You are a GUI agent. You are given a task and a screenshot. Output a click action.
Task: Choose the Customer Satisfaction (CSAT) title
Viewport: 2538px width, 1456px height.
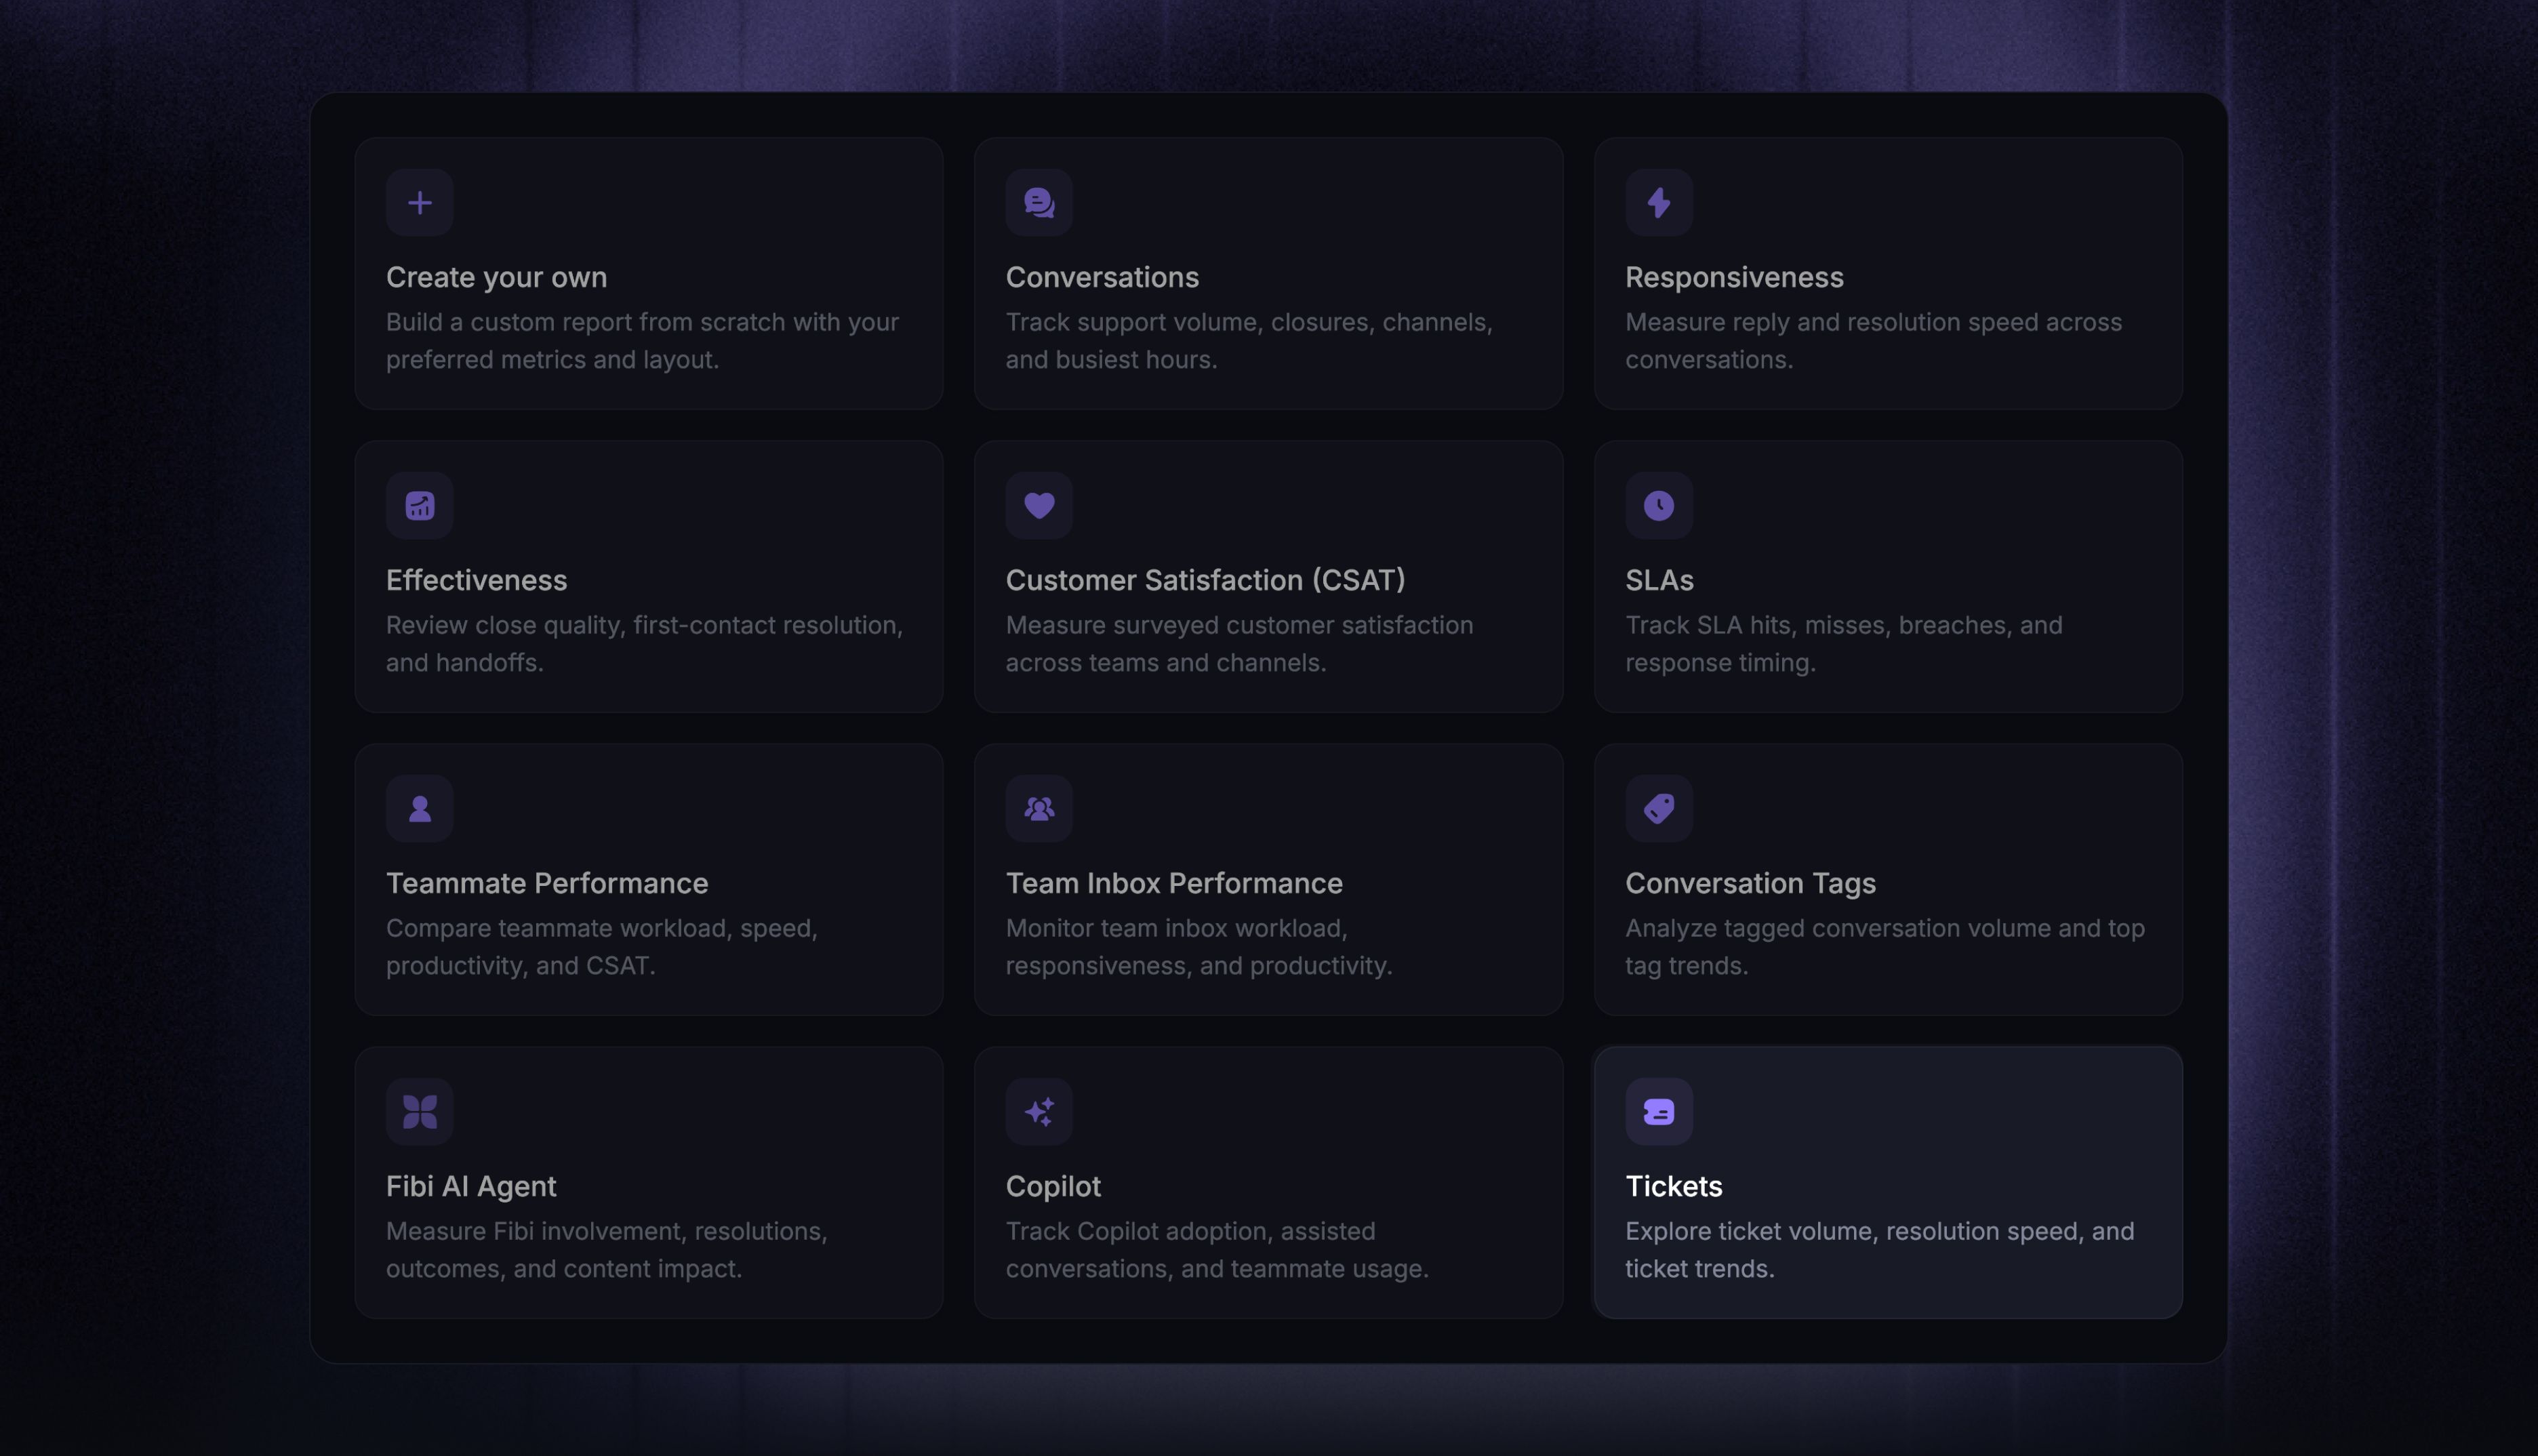pyautogui.click(x=1205, y=581)
